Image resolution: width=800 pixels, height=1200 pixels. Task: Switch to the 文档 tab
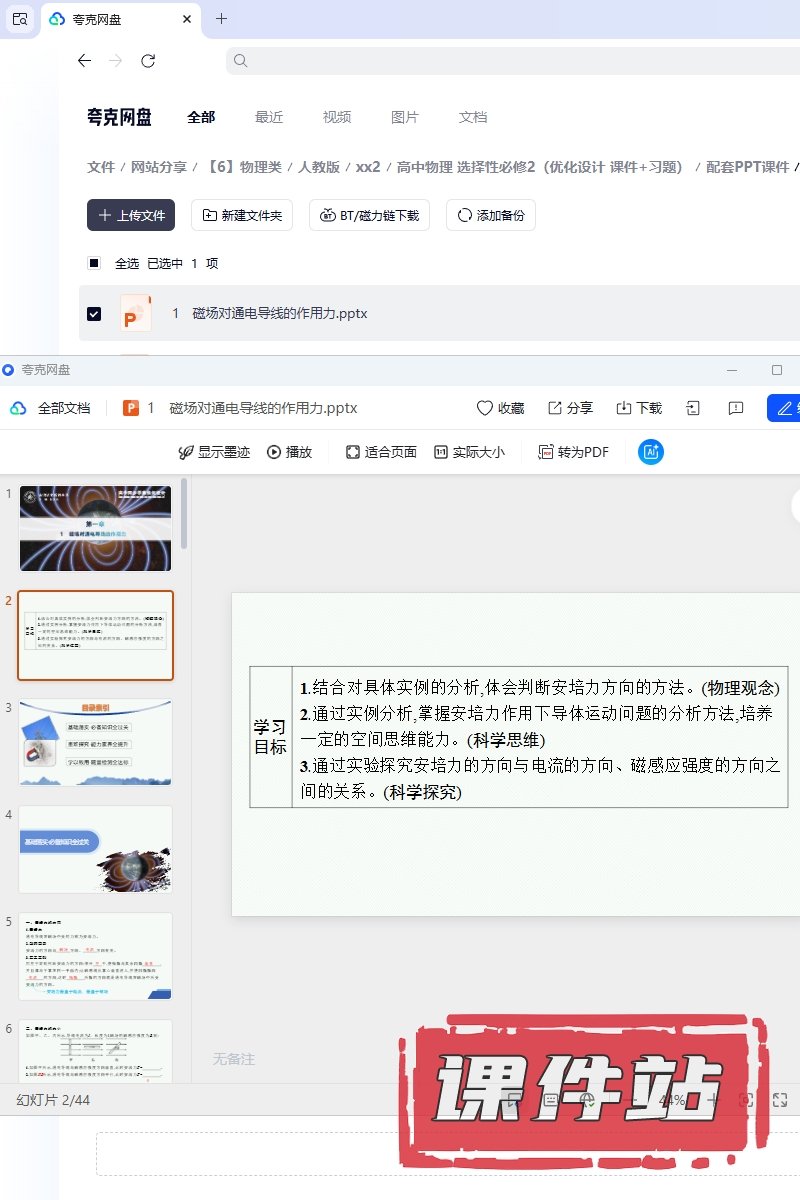pos(473,117)
